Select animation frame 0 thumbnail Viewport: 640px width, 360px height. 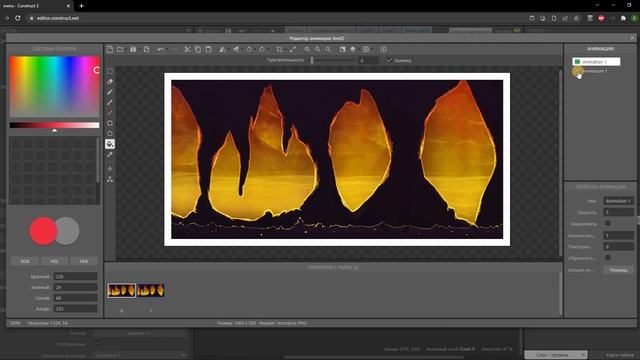[x=122, y=290]
